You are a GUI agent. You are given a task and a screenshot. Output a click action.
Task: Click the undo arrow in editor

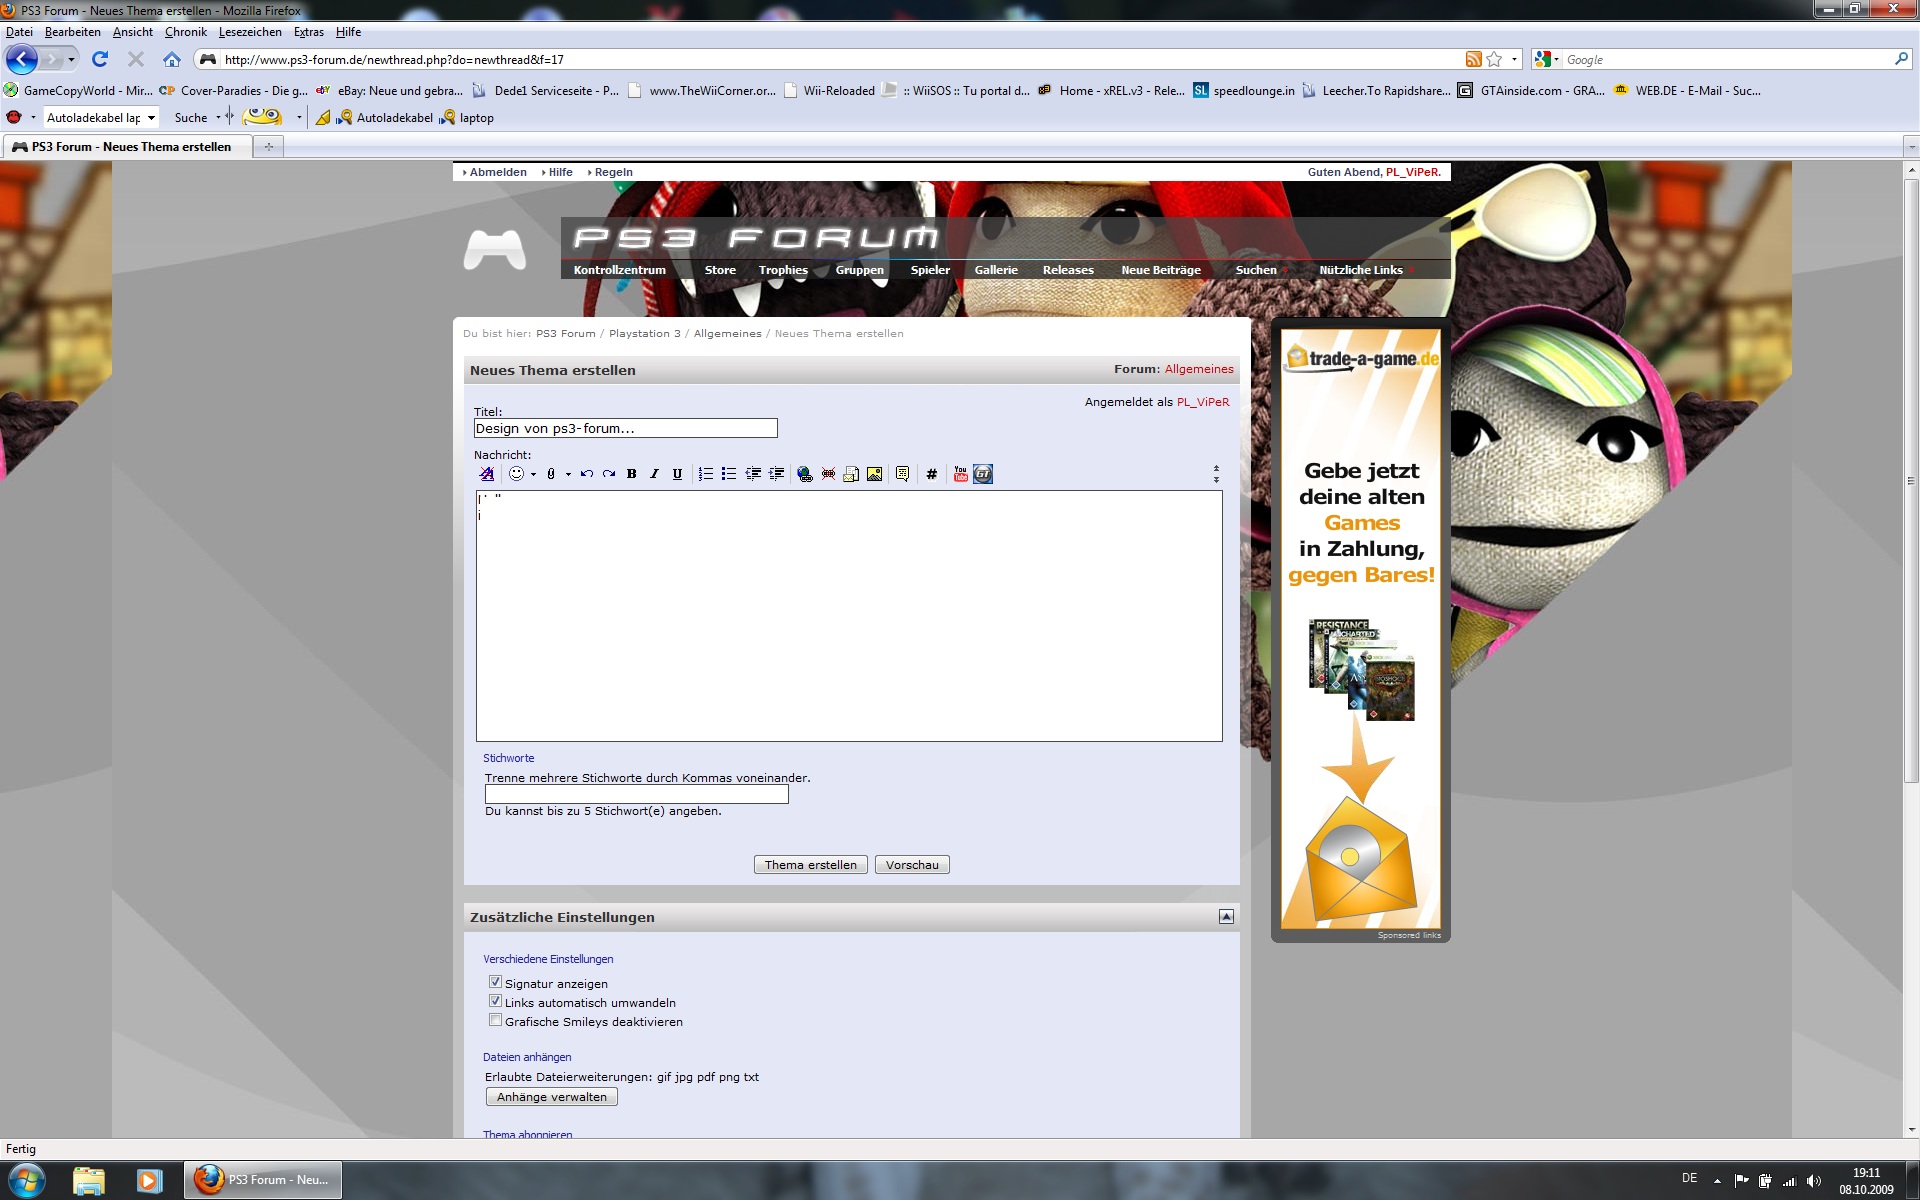586,474
